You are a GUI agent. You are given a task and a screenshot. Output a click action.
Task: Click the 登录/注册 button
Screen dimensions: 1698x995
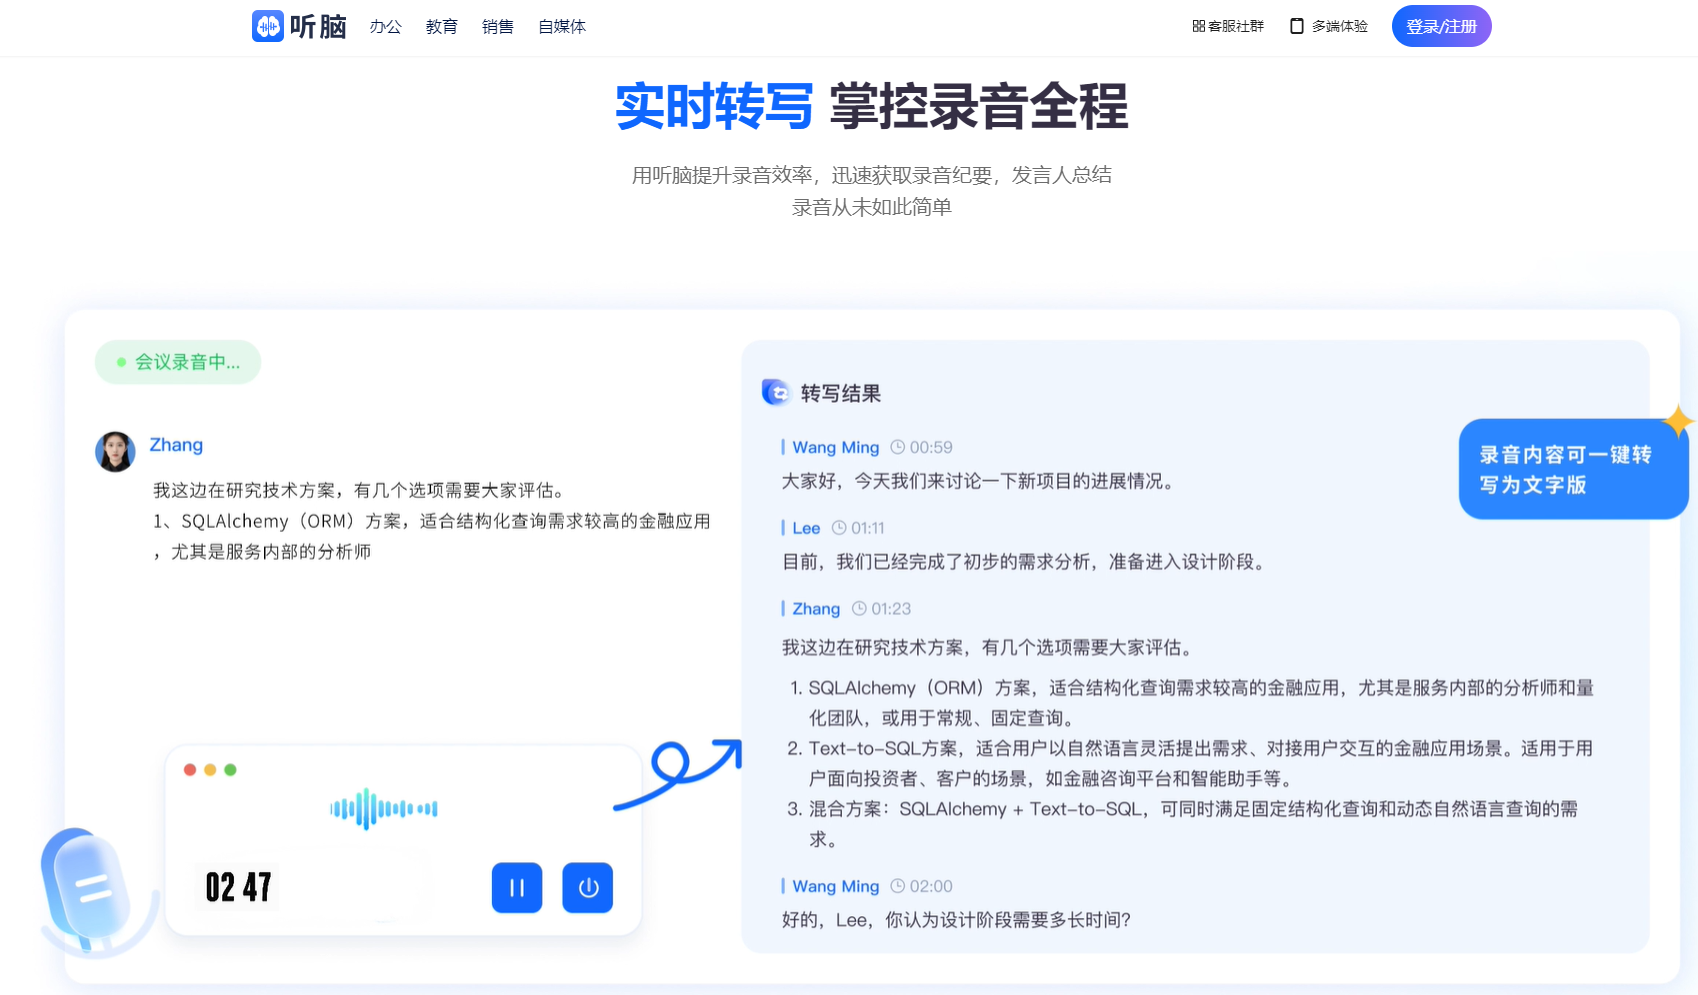click(x=1441, y=26)
